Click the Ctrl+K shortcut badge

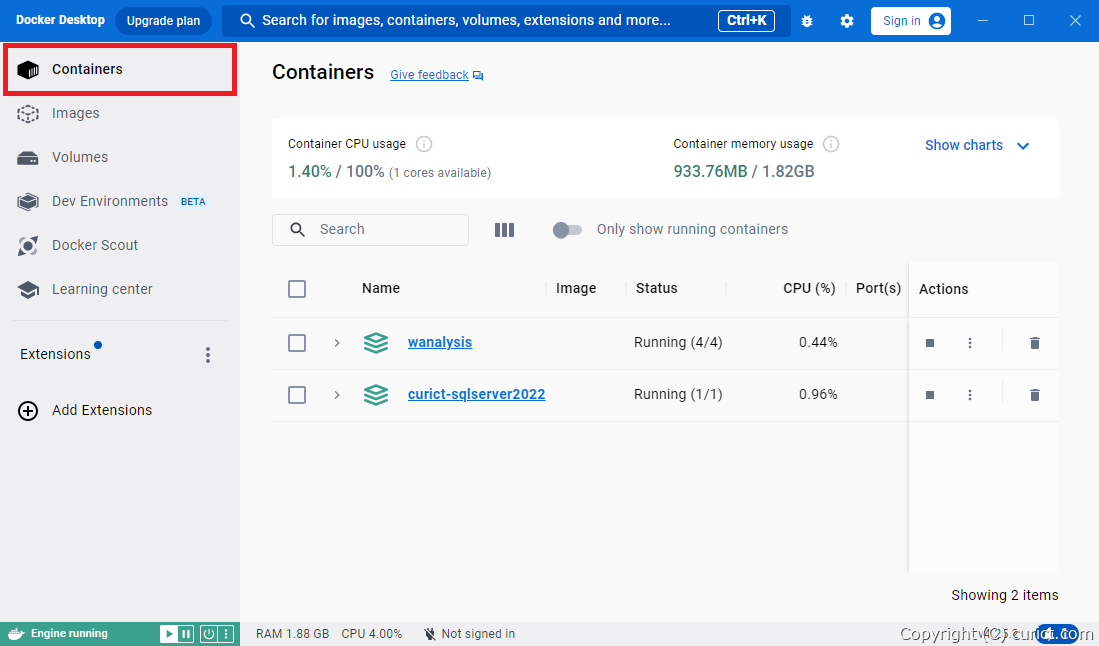(746, 21)
